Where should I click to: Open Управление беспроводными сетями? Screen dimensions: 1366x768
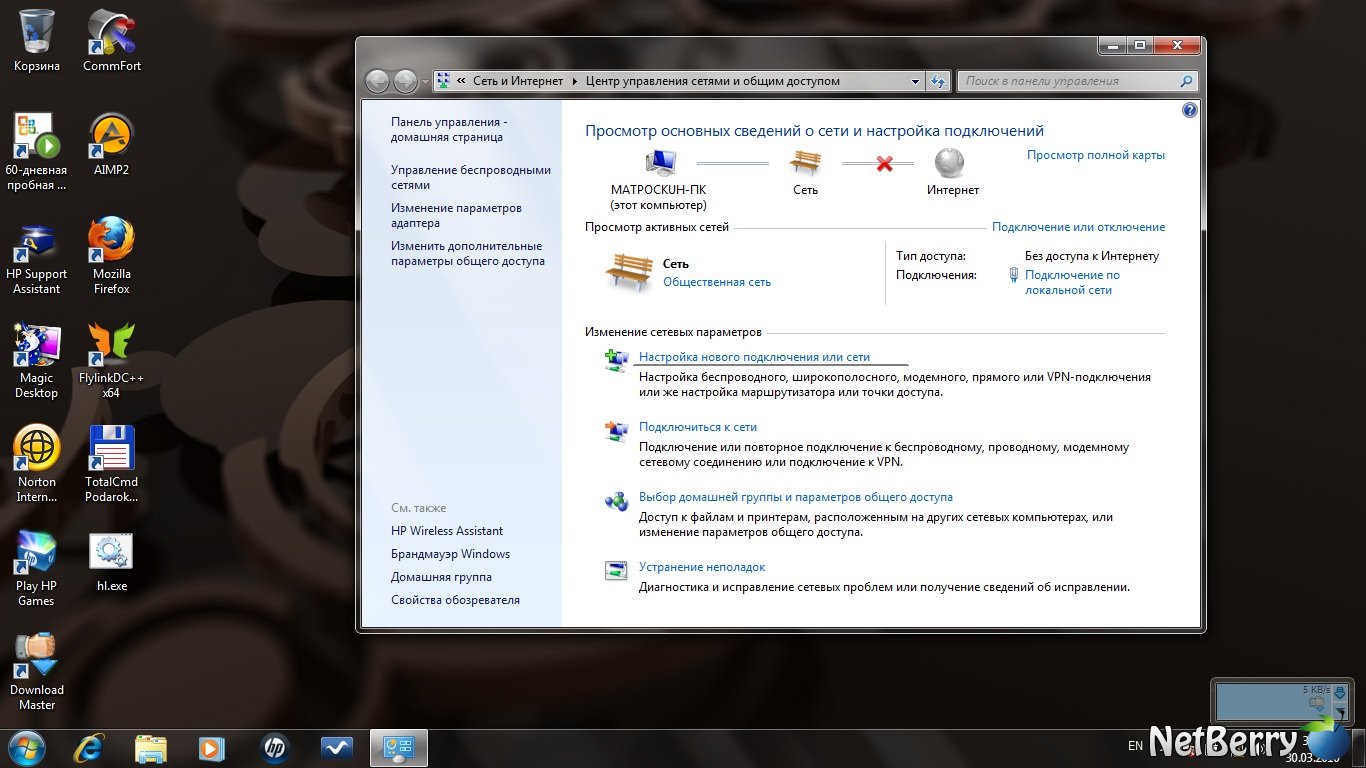471,177
